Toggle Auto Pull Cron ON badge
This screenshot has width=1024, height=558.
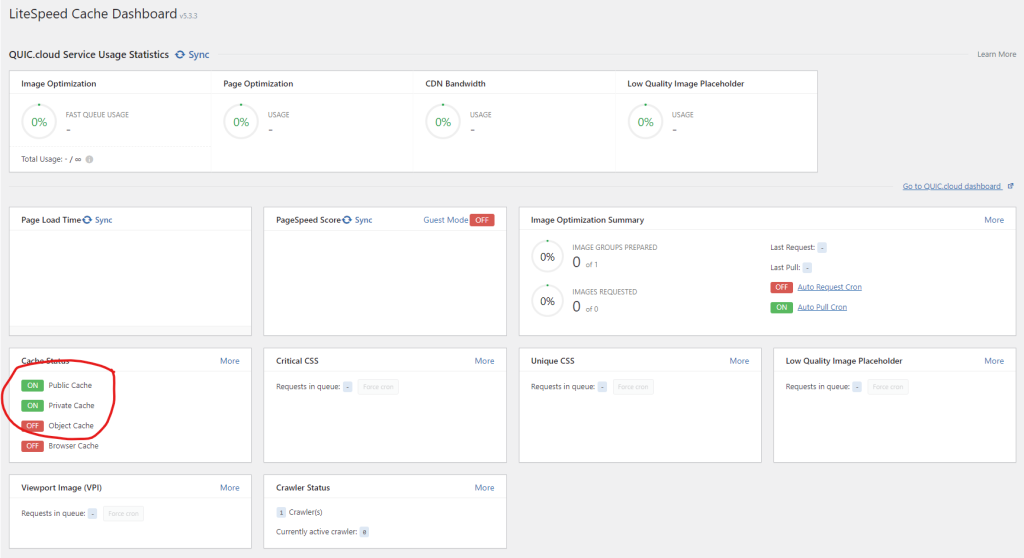(781, 308)
